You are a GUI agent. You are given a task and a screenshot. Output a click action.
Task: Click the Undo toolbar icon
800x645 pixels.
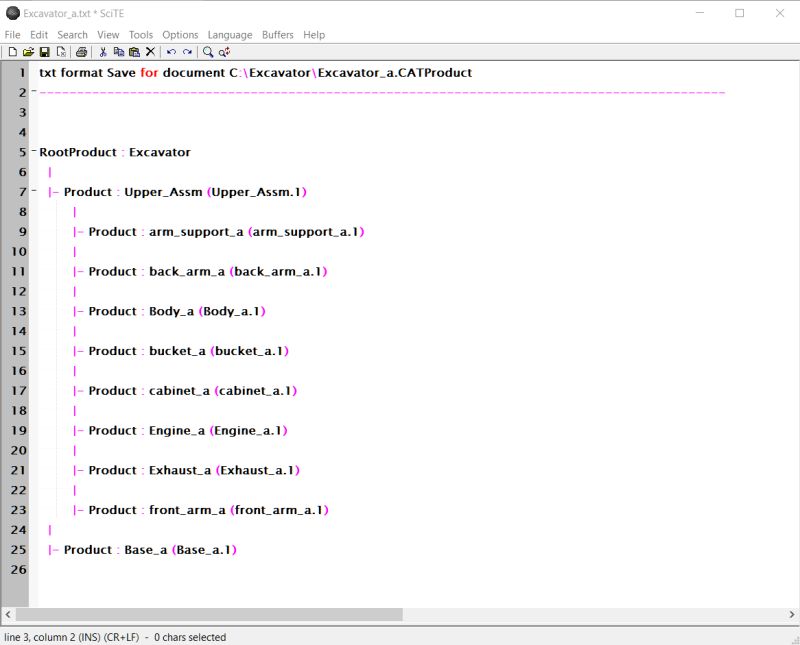tap(171, 52)
